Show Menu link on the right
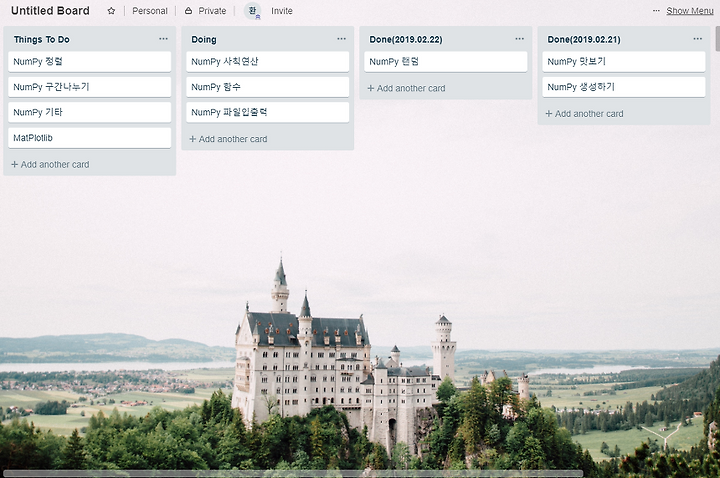This screenshot has width=720, height=478. coord(690,11)
